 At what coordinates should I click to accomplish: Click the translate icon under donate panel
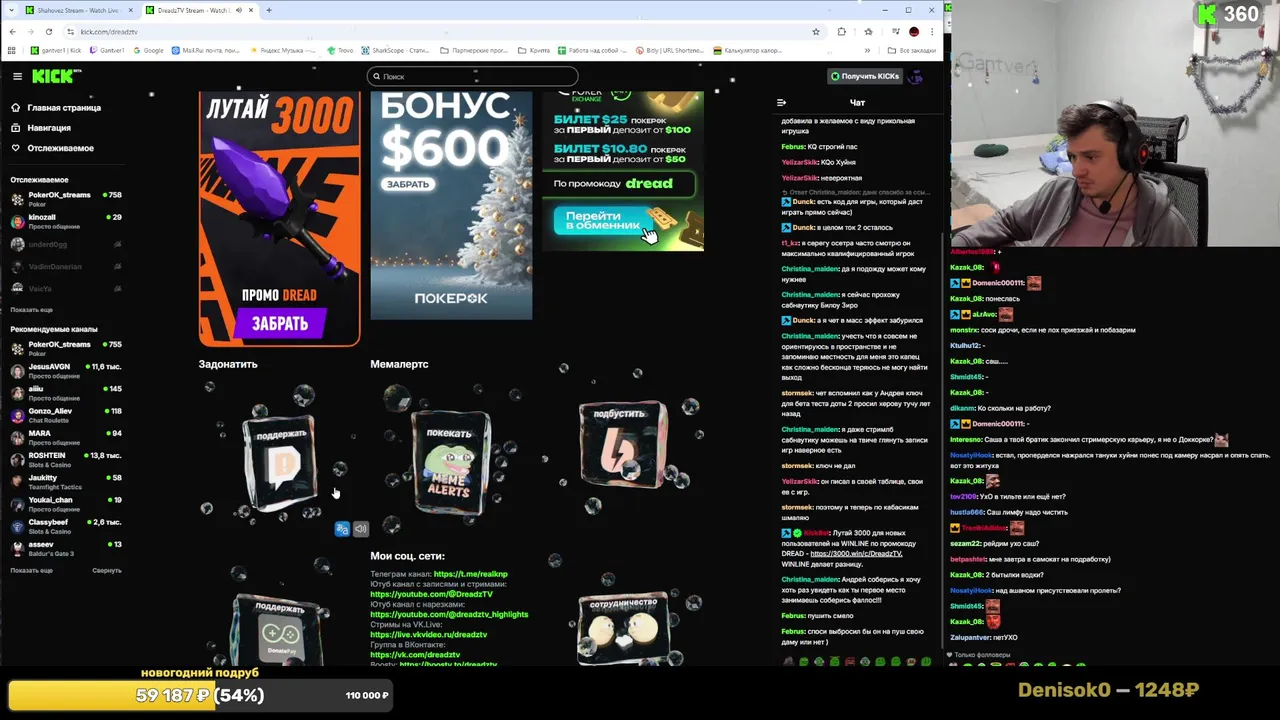coord(342,529)
